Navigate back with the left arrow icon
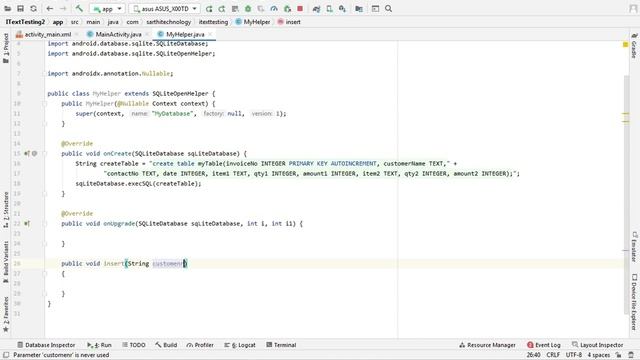 50,9
